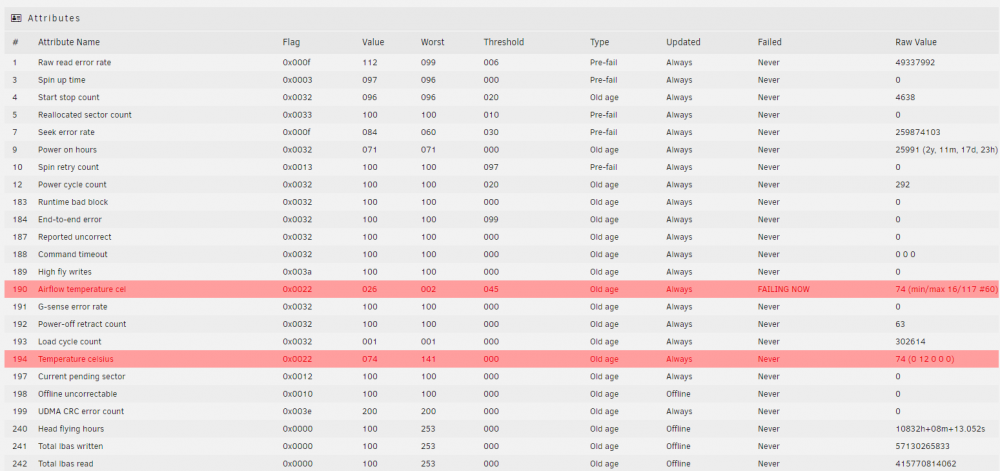
Task: Select the Raw read error rate row
Action: tap(500, 62)
